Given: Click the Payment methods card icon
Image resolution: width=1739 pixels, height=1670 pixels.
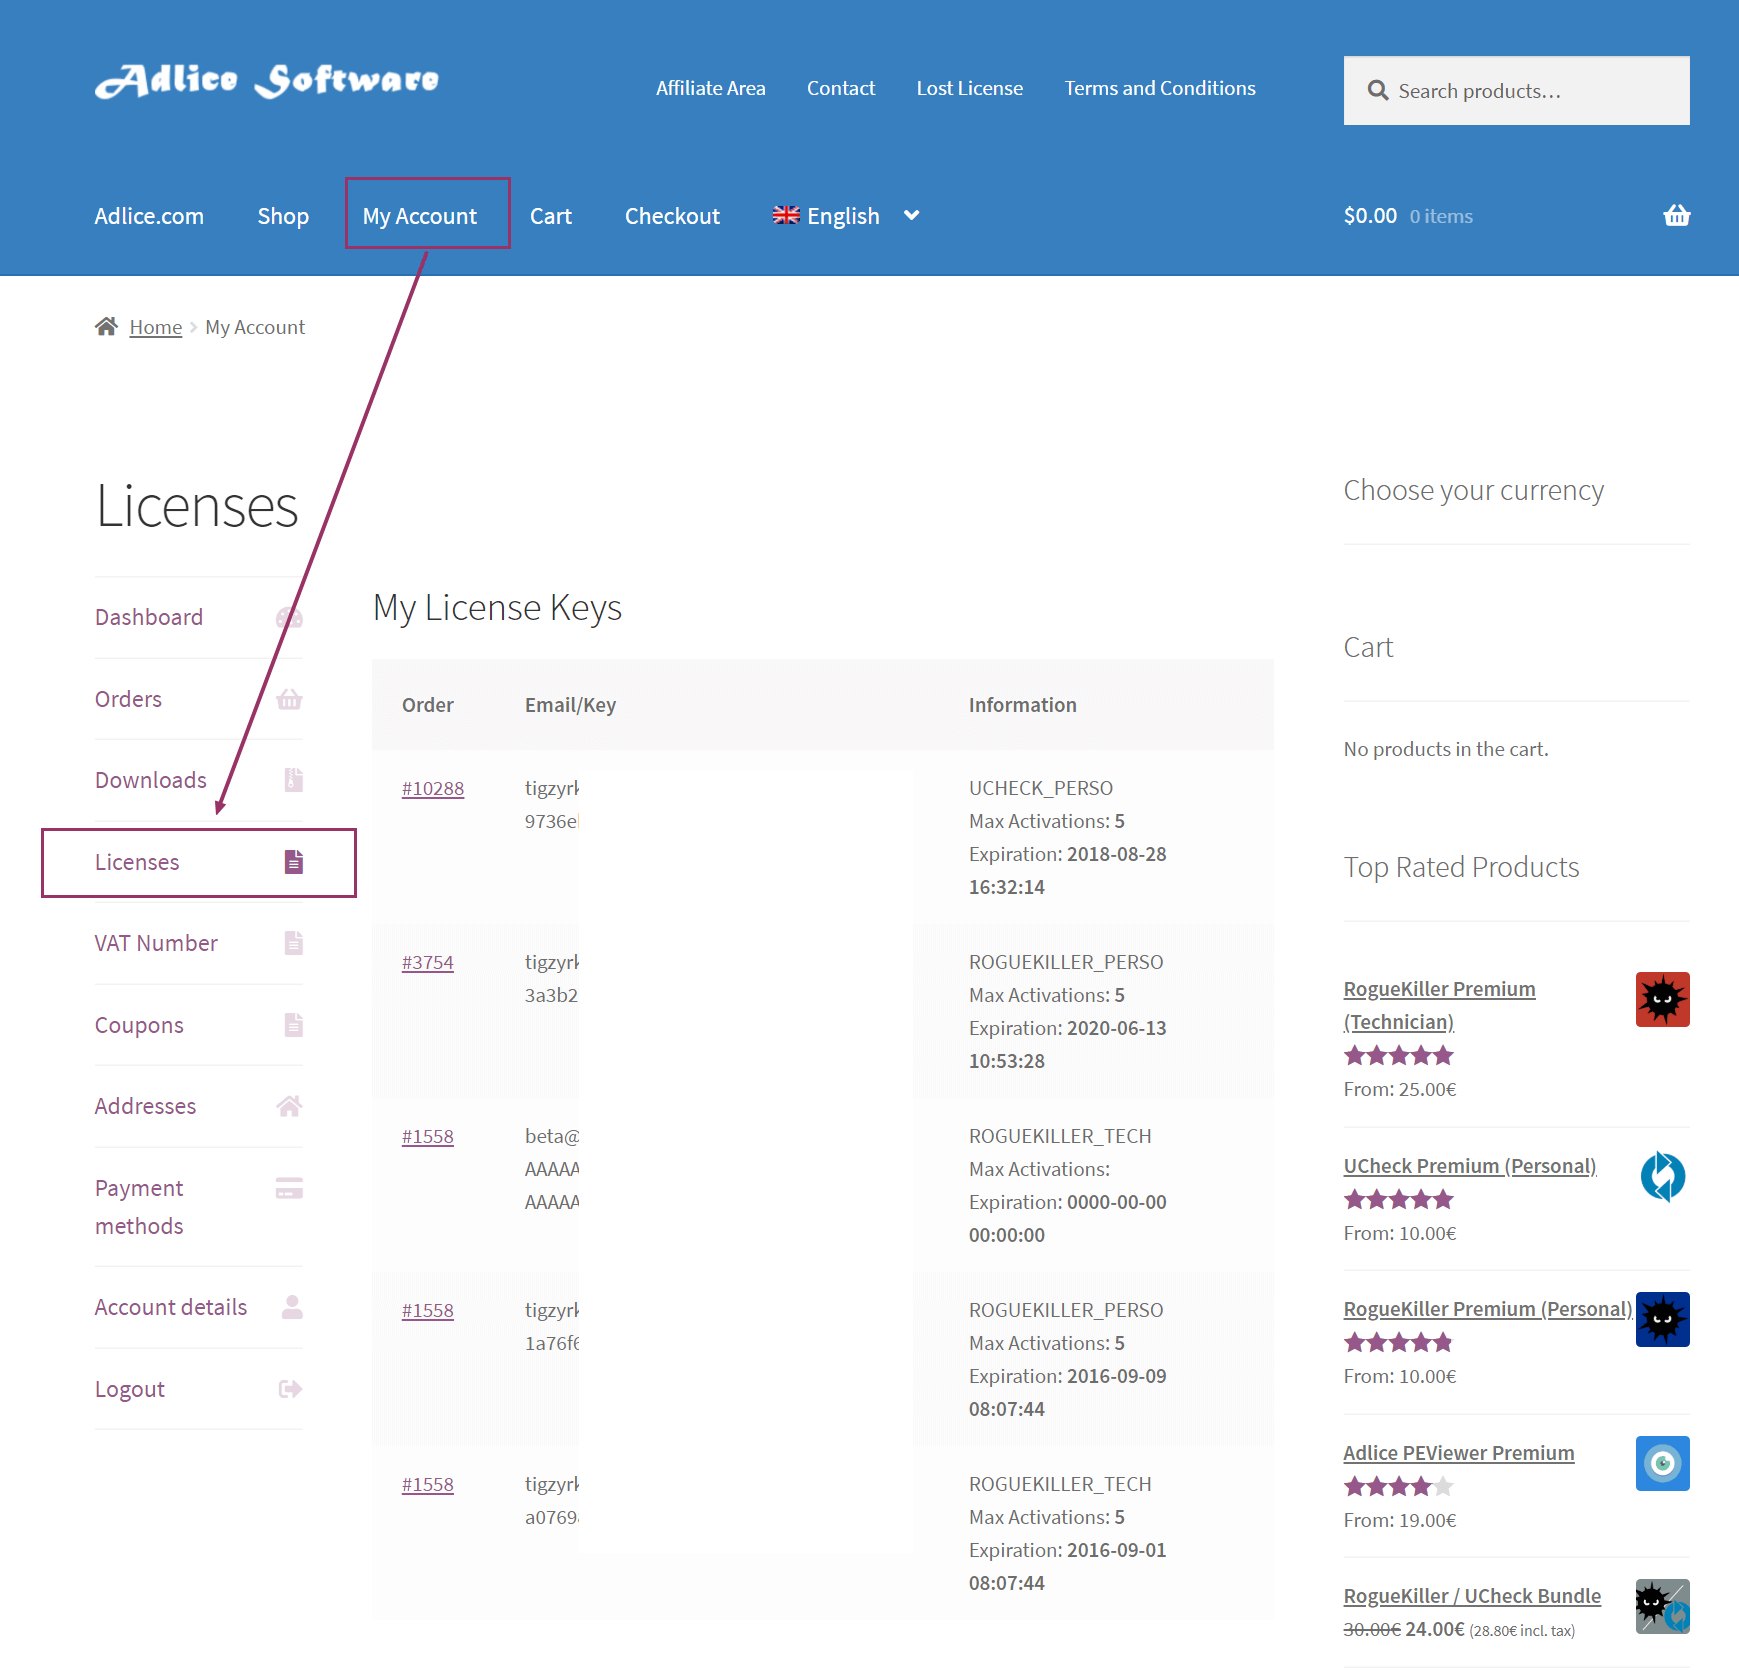Looking at the screenshot, I should (x=289, y=1188).
